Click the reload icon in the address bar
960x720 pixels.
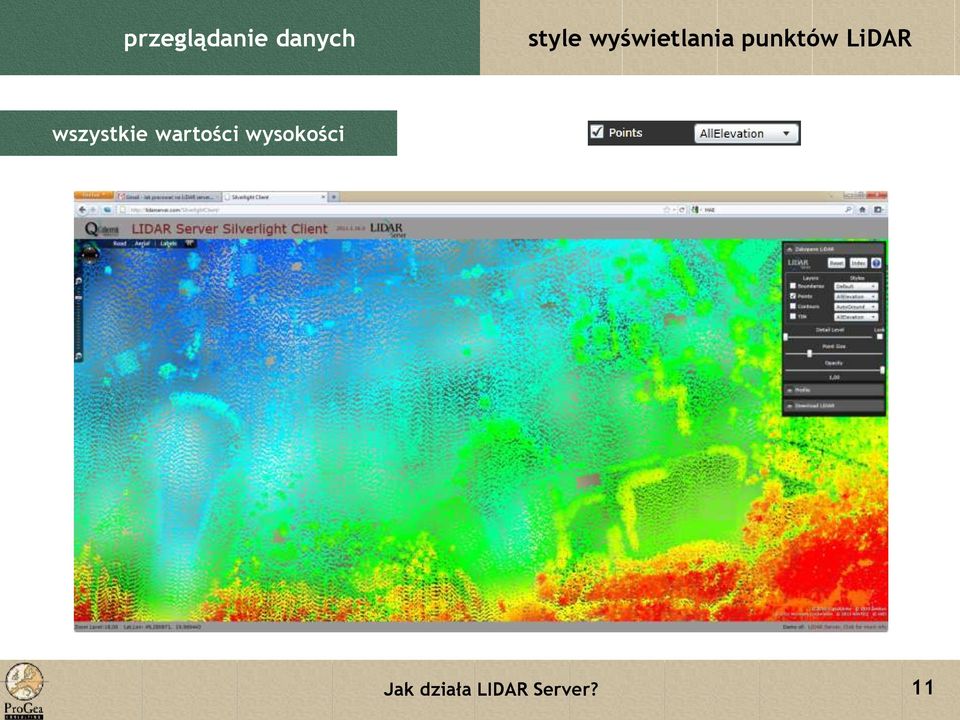pos(681,209)
